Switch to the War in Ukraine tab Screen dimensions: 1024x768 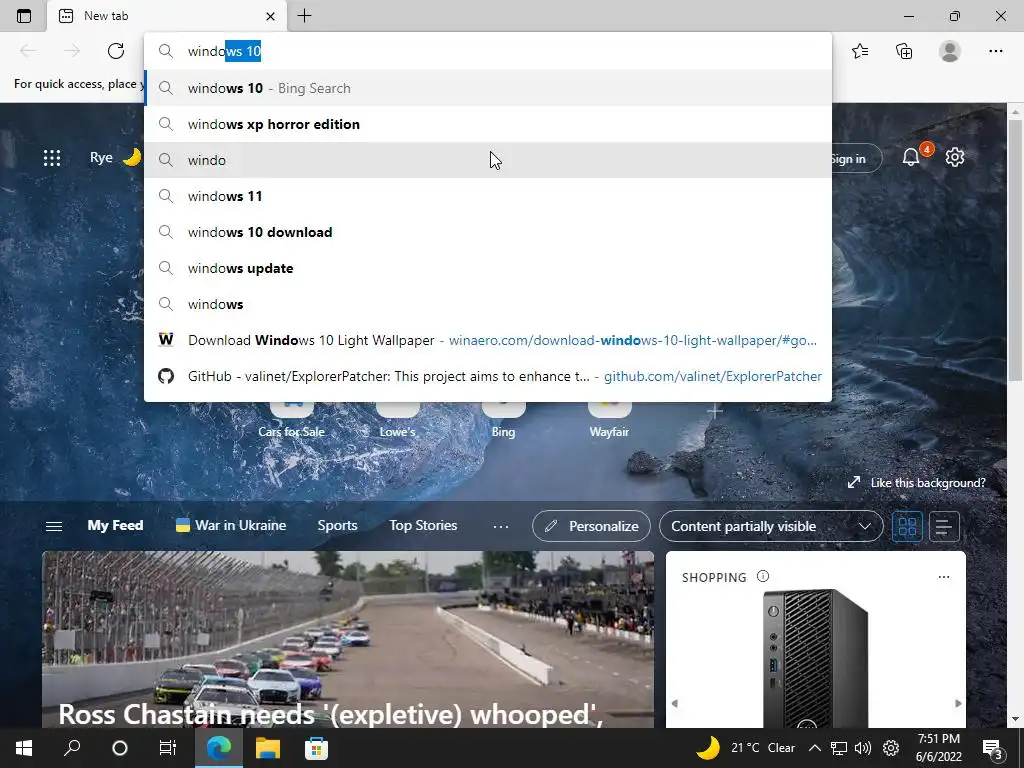point(231,525)
